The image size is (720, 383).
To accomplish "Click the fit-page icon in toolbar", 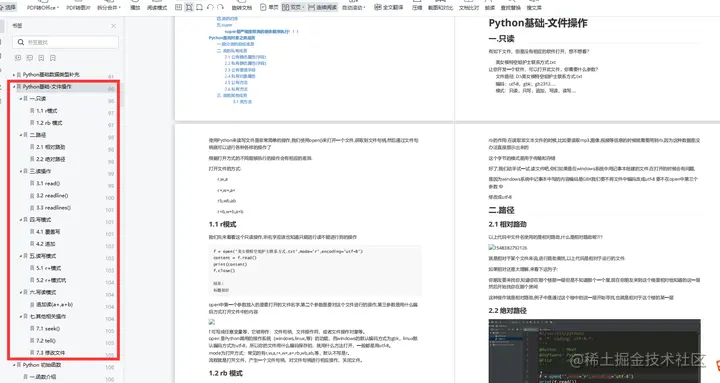I will click(x=189, y=7).
